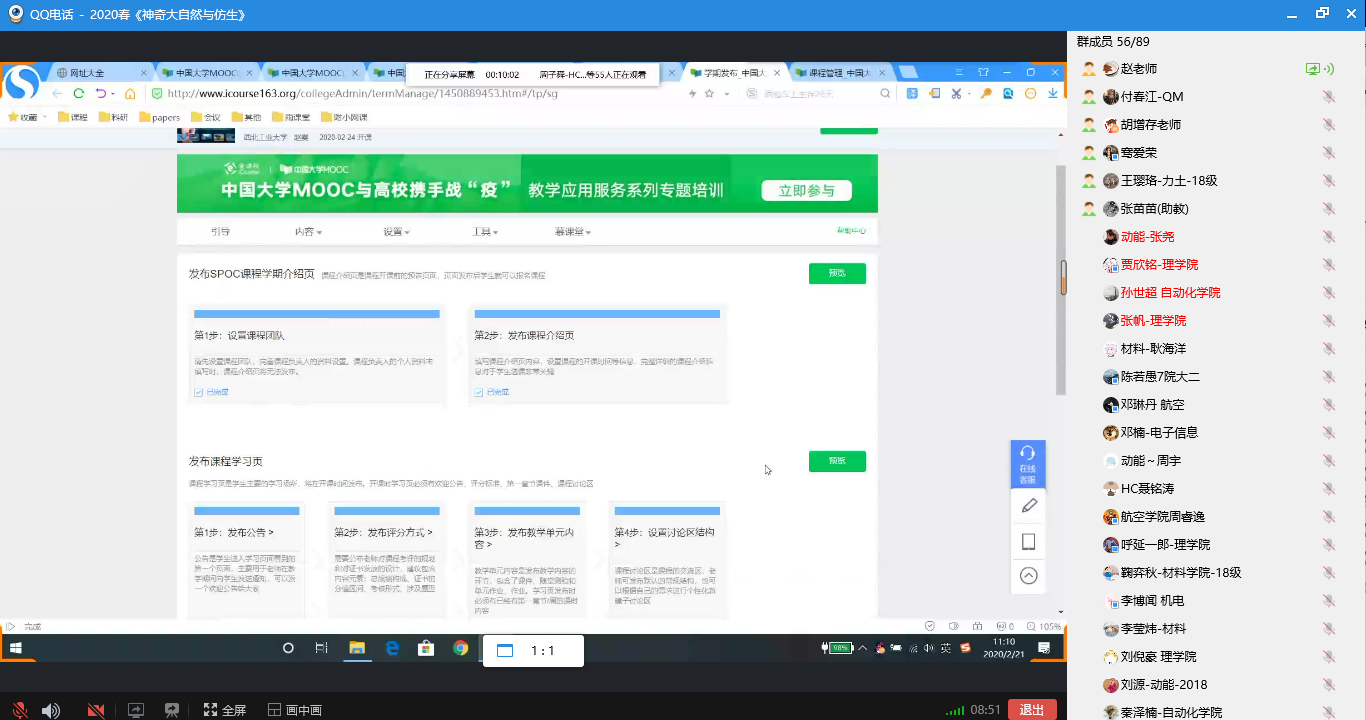Click the scroll-to-top arrow circle icon
The width and height of the screenshot is (1366, 720).
[x=1028, y=576]
